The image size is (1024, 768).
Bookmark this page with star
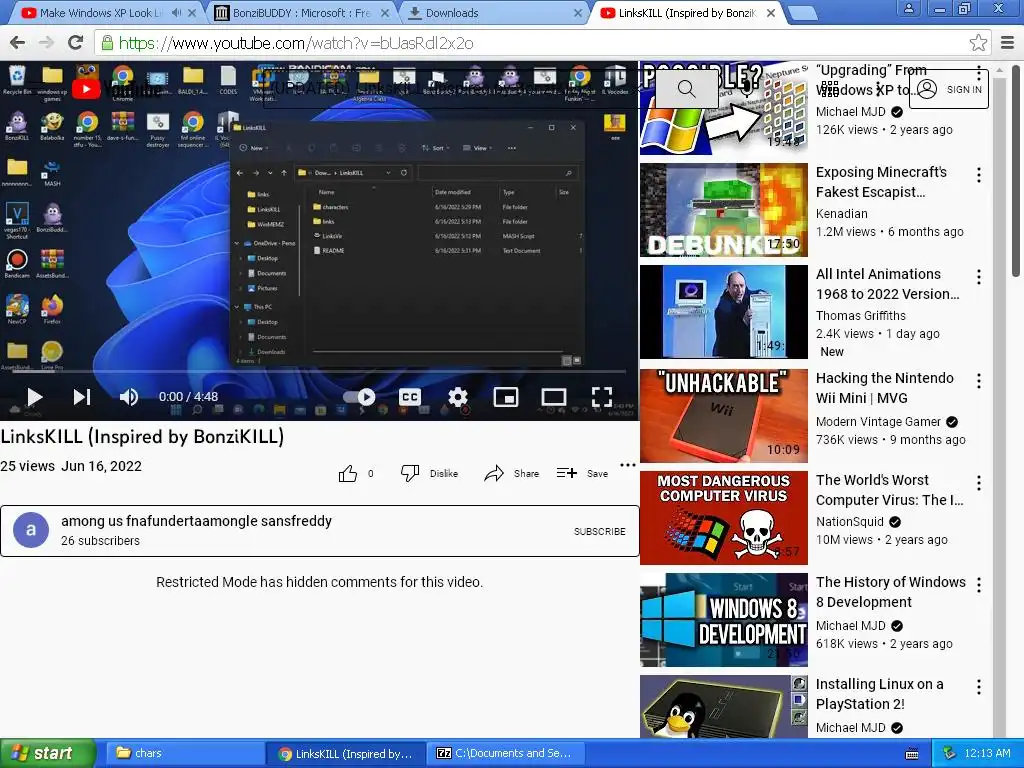(978, 42)
